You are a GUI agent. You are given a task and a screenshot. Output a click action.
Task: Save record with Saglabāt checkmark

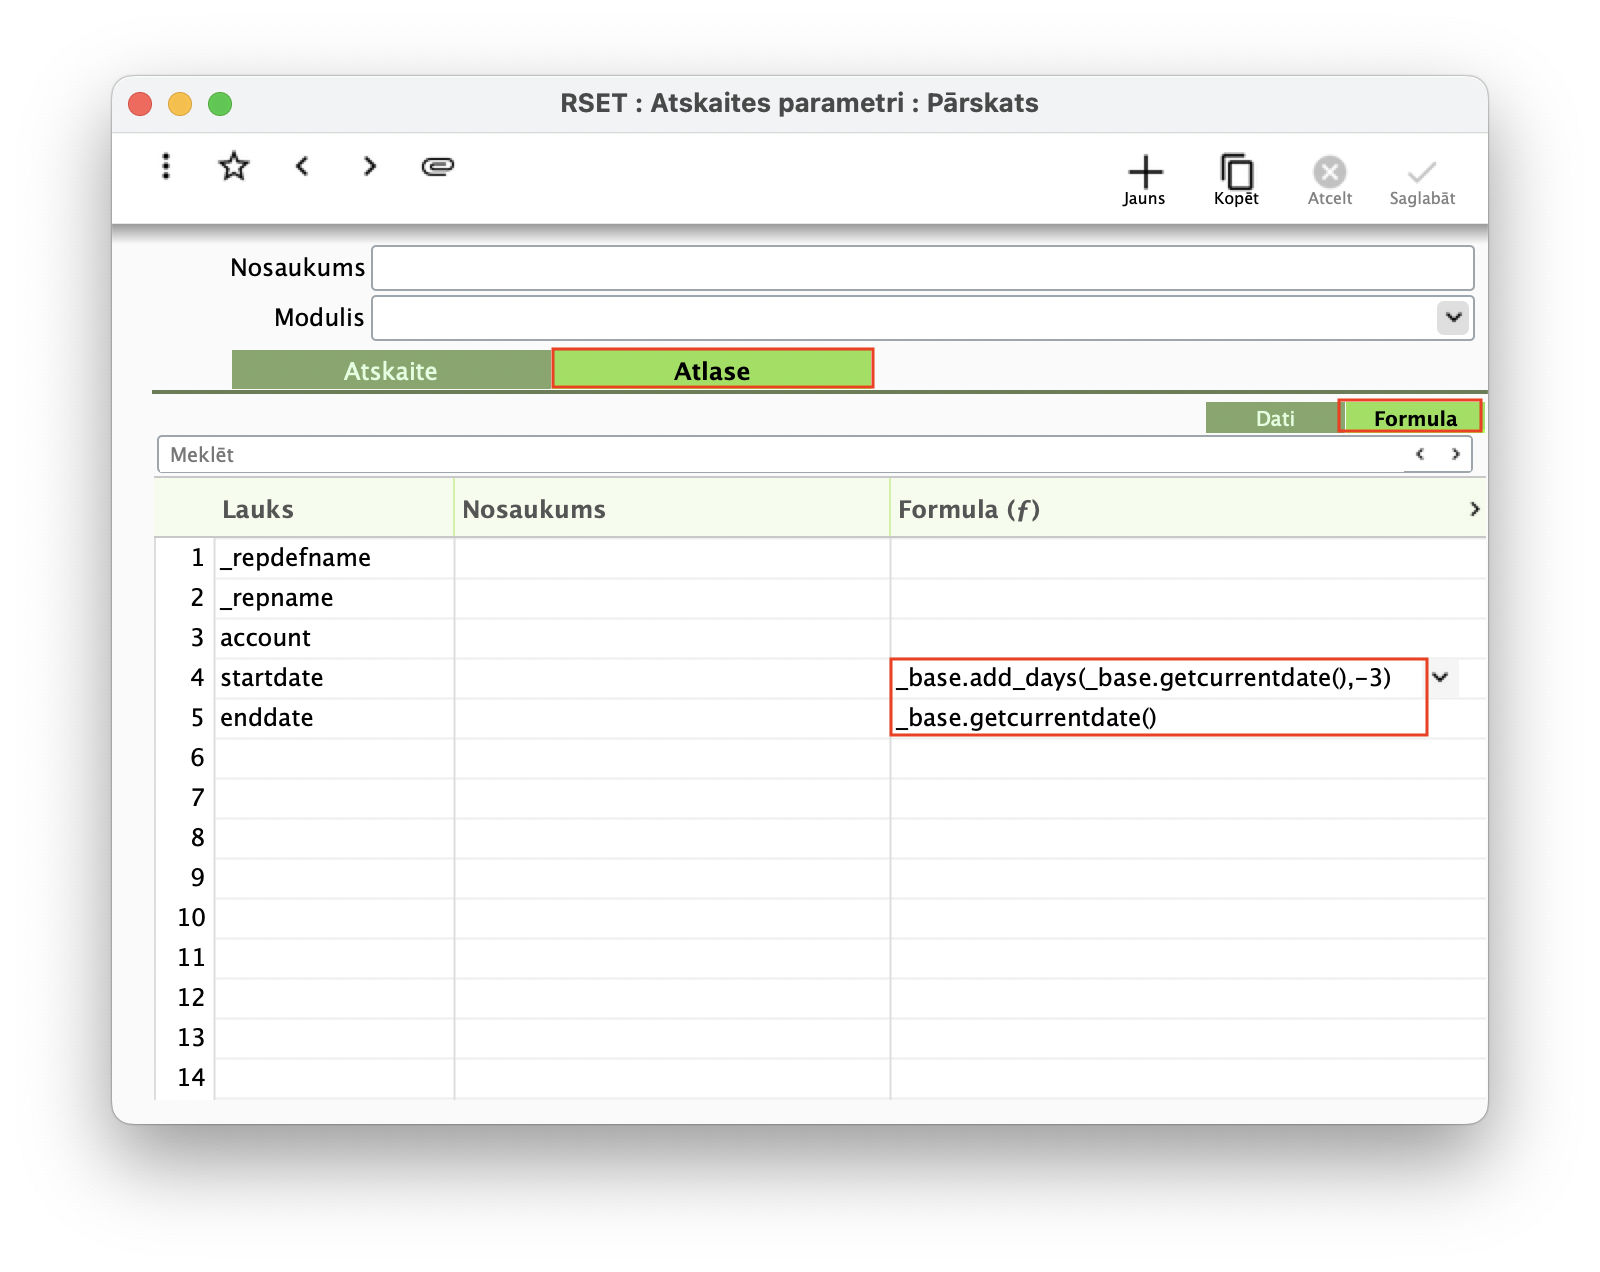(x=1422, y=180)
